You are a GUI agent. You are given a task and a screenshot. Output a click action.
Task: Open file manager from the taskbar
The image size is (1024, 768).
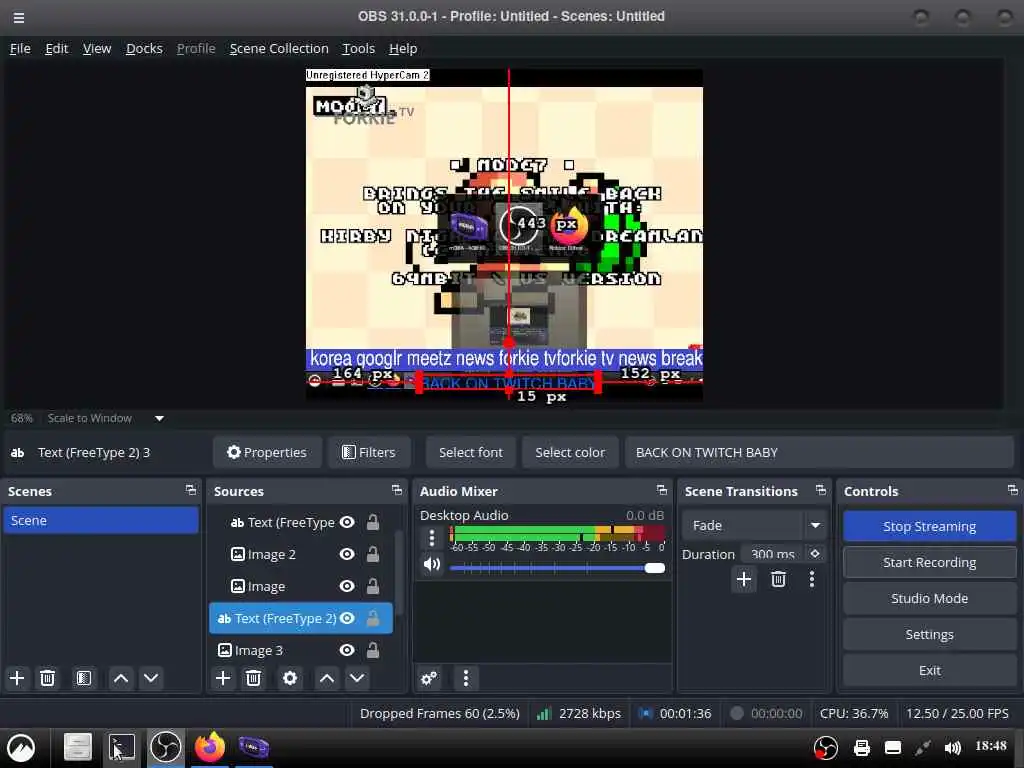pos(78,747)
